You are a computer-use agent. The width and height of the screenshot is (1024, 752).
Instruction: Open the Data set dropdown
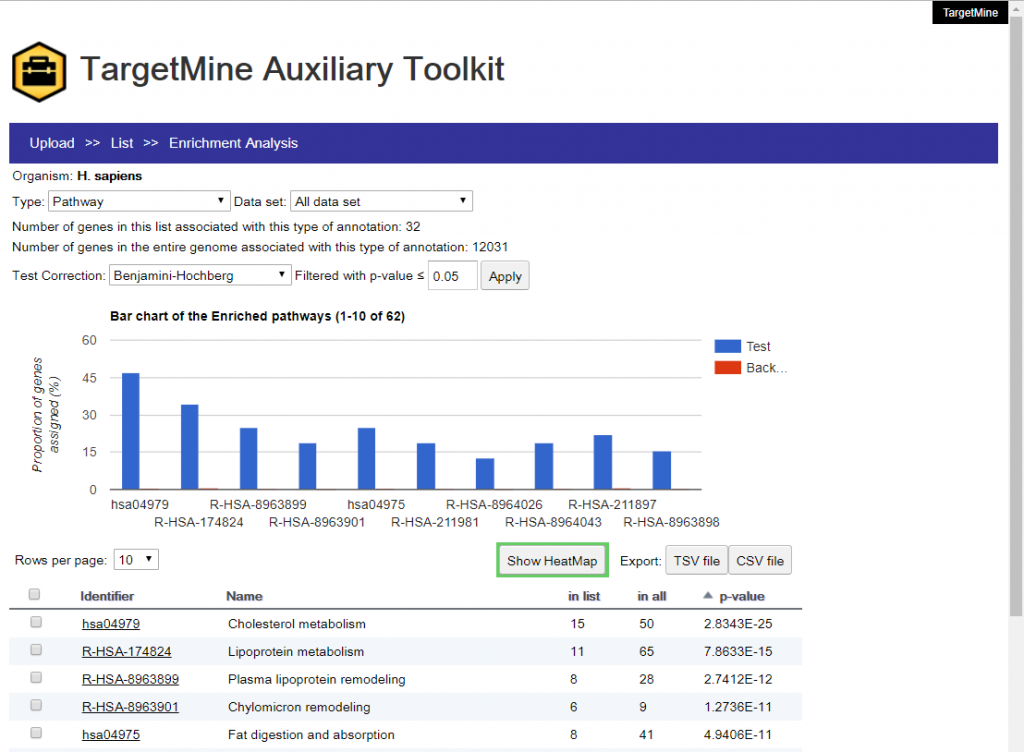pos(380,200)
